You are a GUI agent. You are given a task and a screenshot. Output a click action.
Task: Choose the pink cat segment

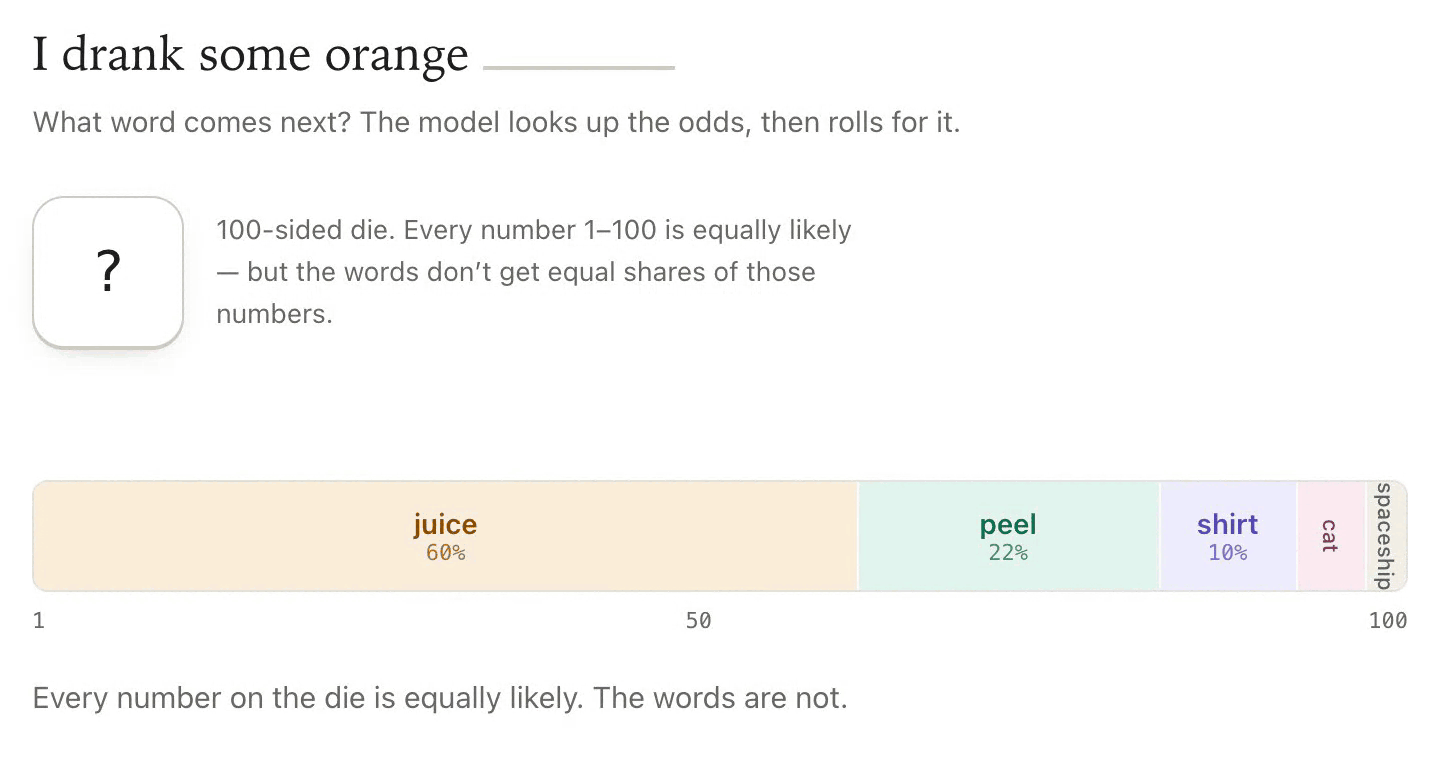1331,536
